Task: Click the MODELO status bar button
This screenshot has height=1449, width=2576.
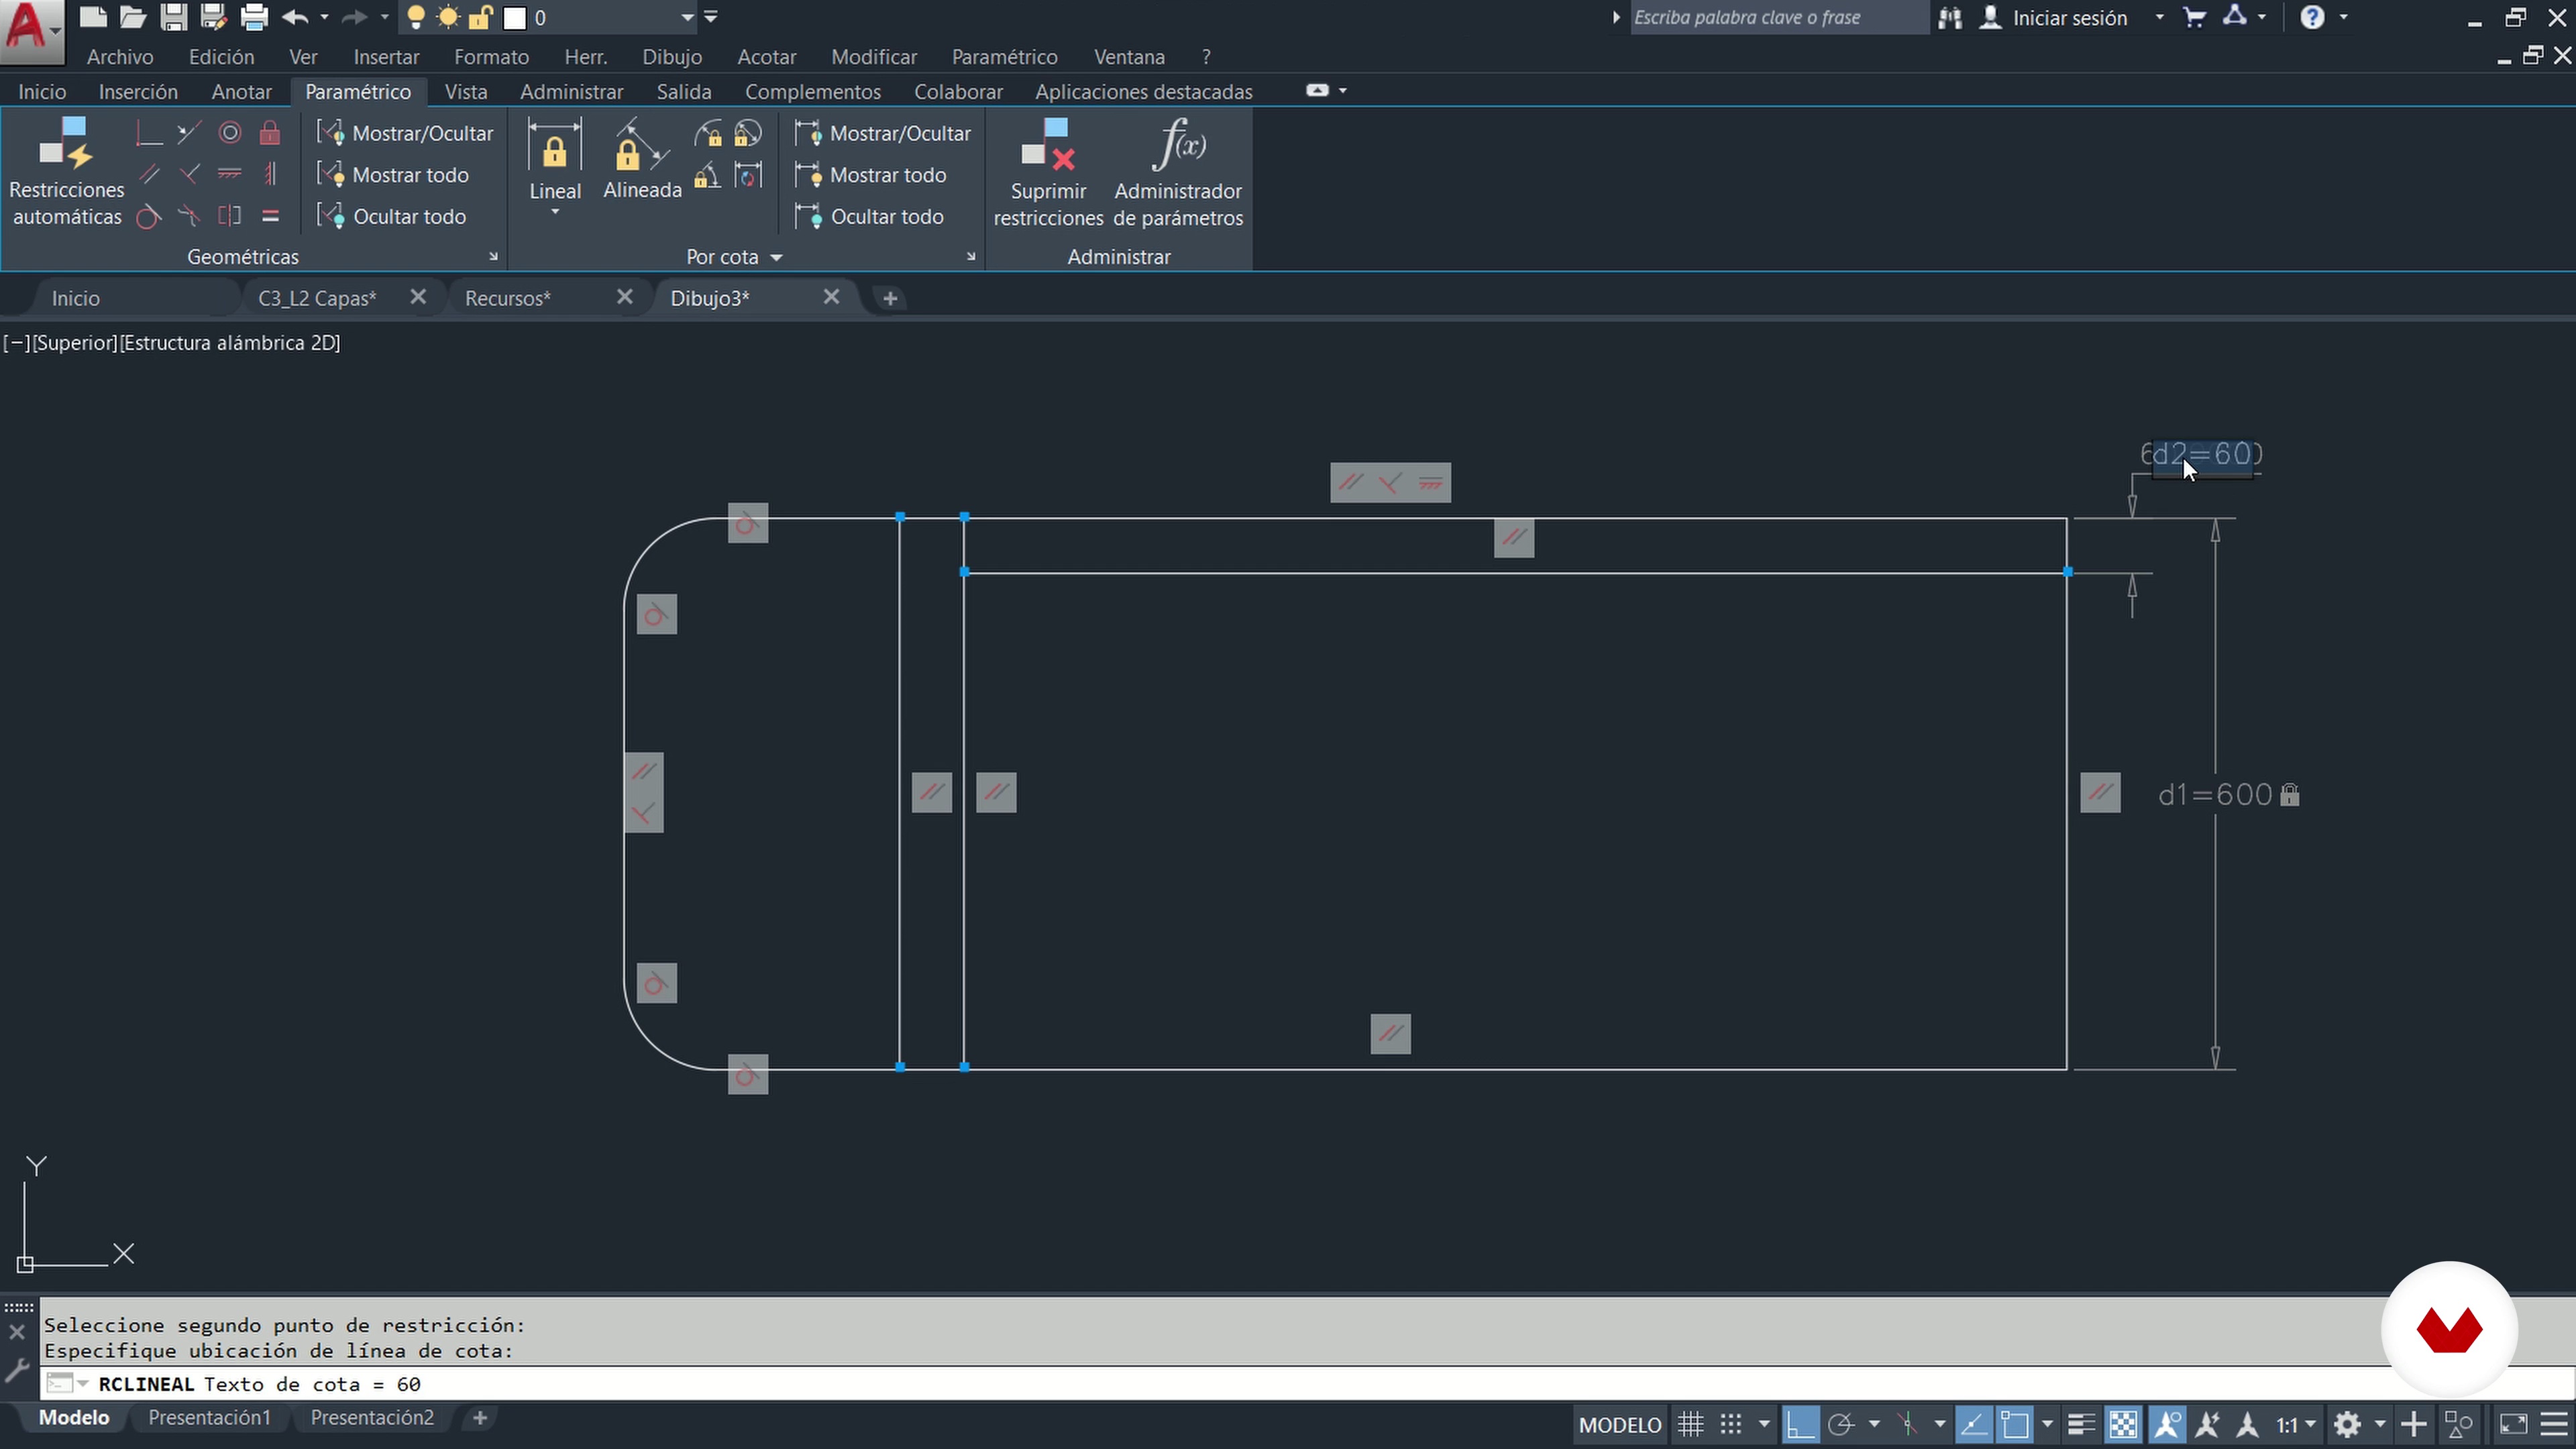Action: click(1620, 1424)
